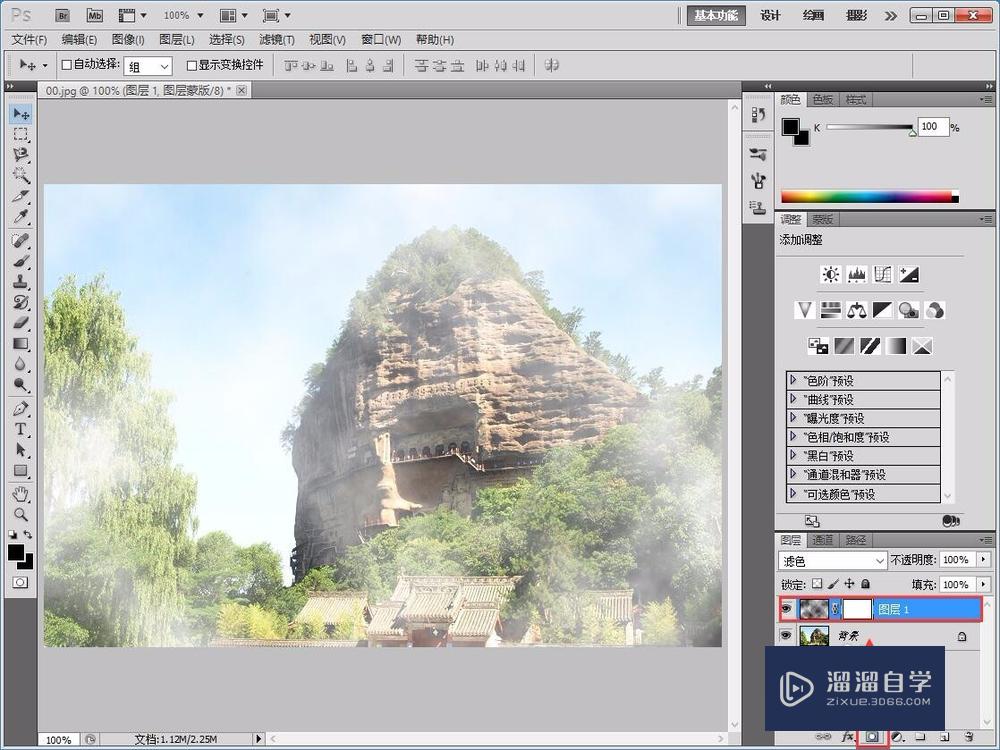This screenshot has height=750, width=1000.
Task: Add a Levels adjustment
Action: tap(857, 274)
